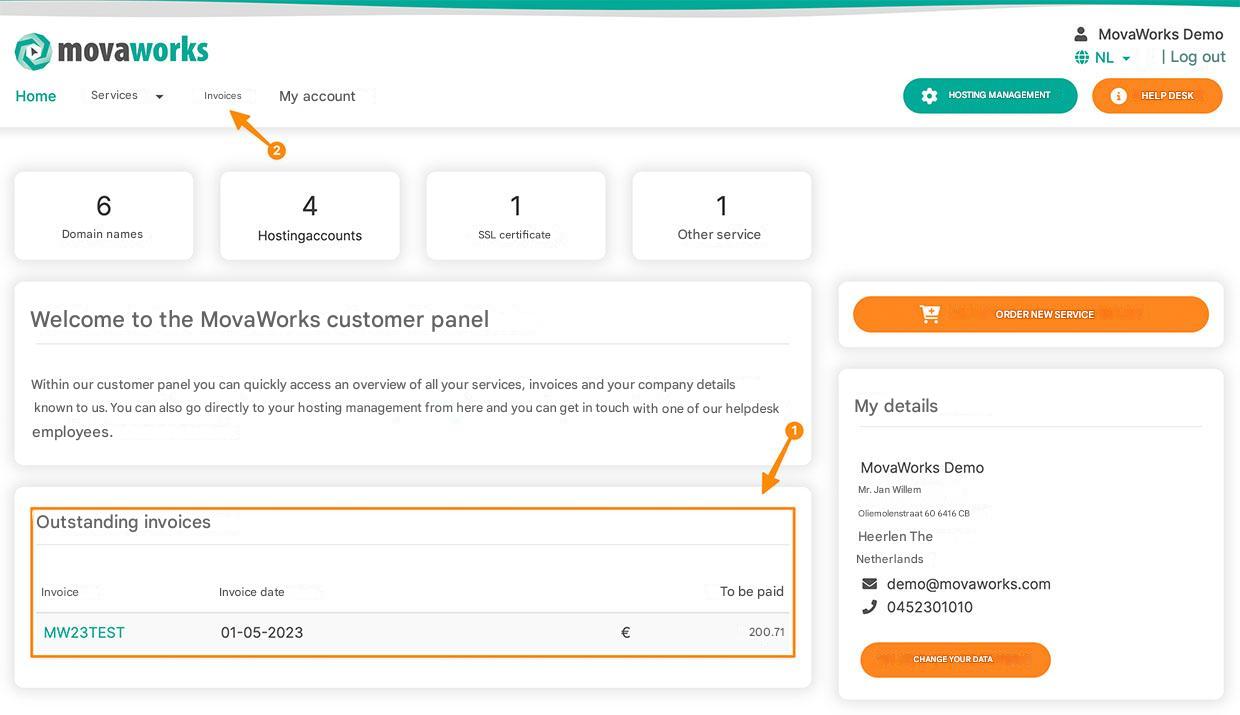
Task: Click the shopping cart icon
Action: click(x=930, y=314)
